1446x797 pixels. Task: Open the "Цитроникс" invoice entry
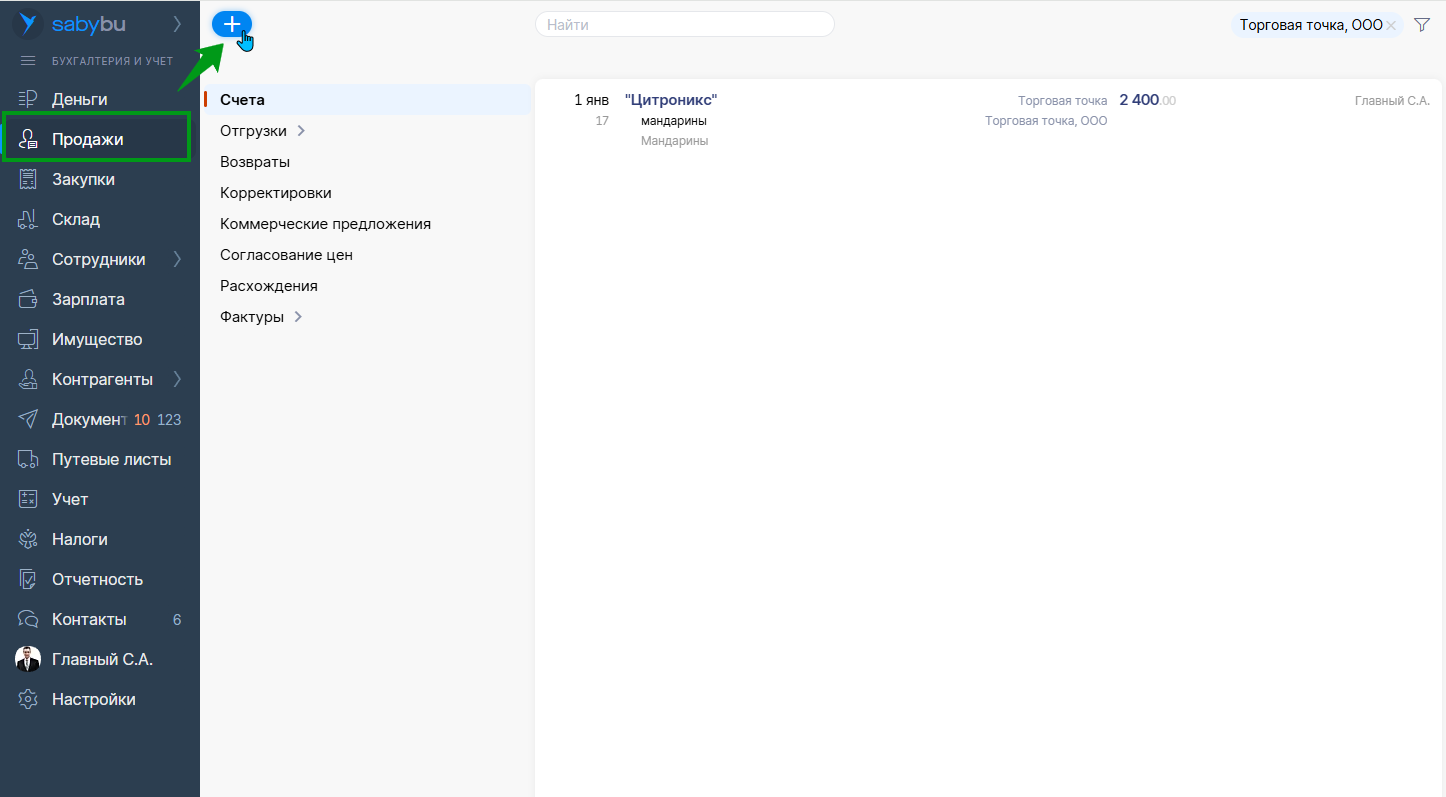point(671,100)
